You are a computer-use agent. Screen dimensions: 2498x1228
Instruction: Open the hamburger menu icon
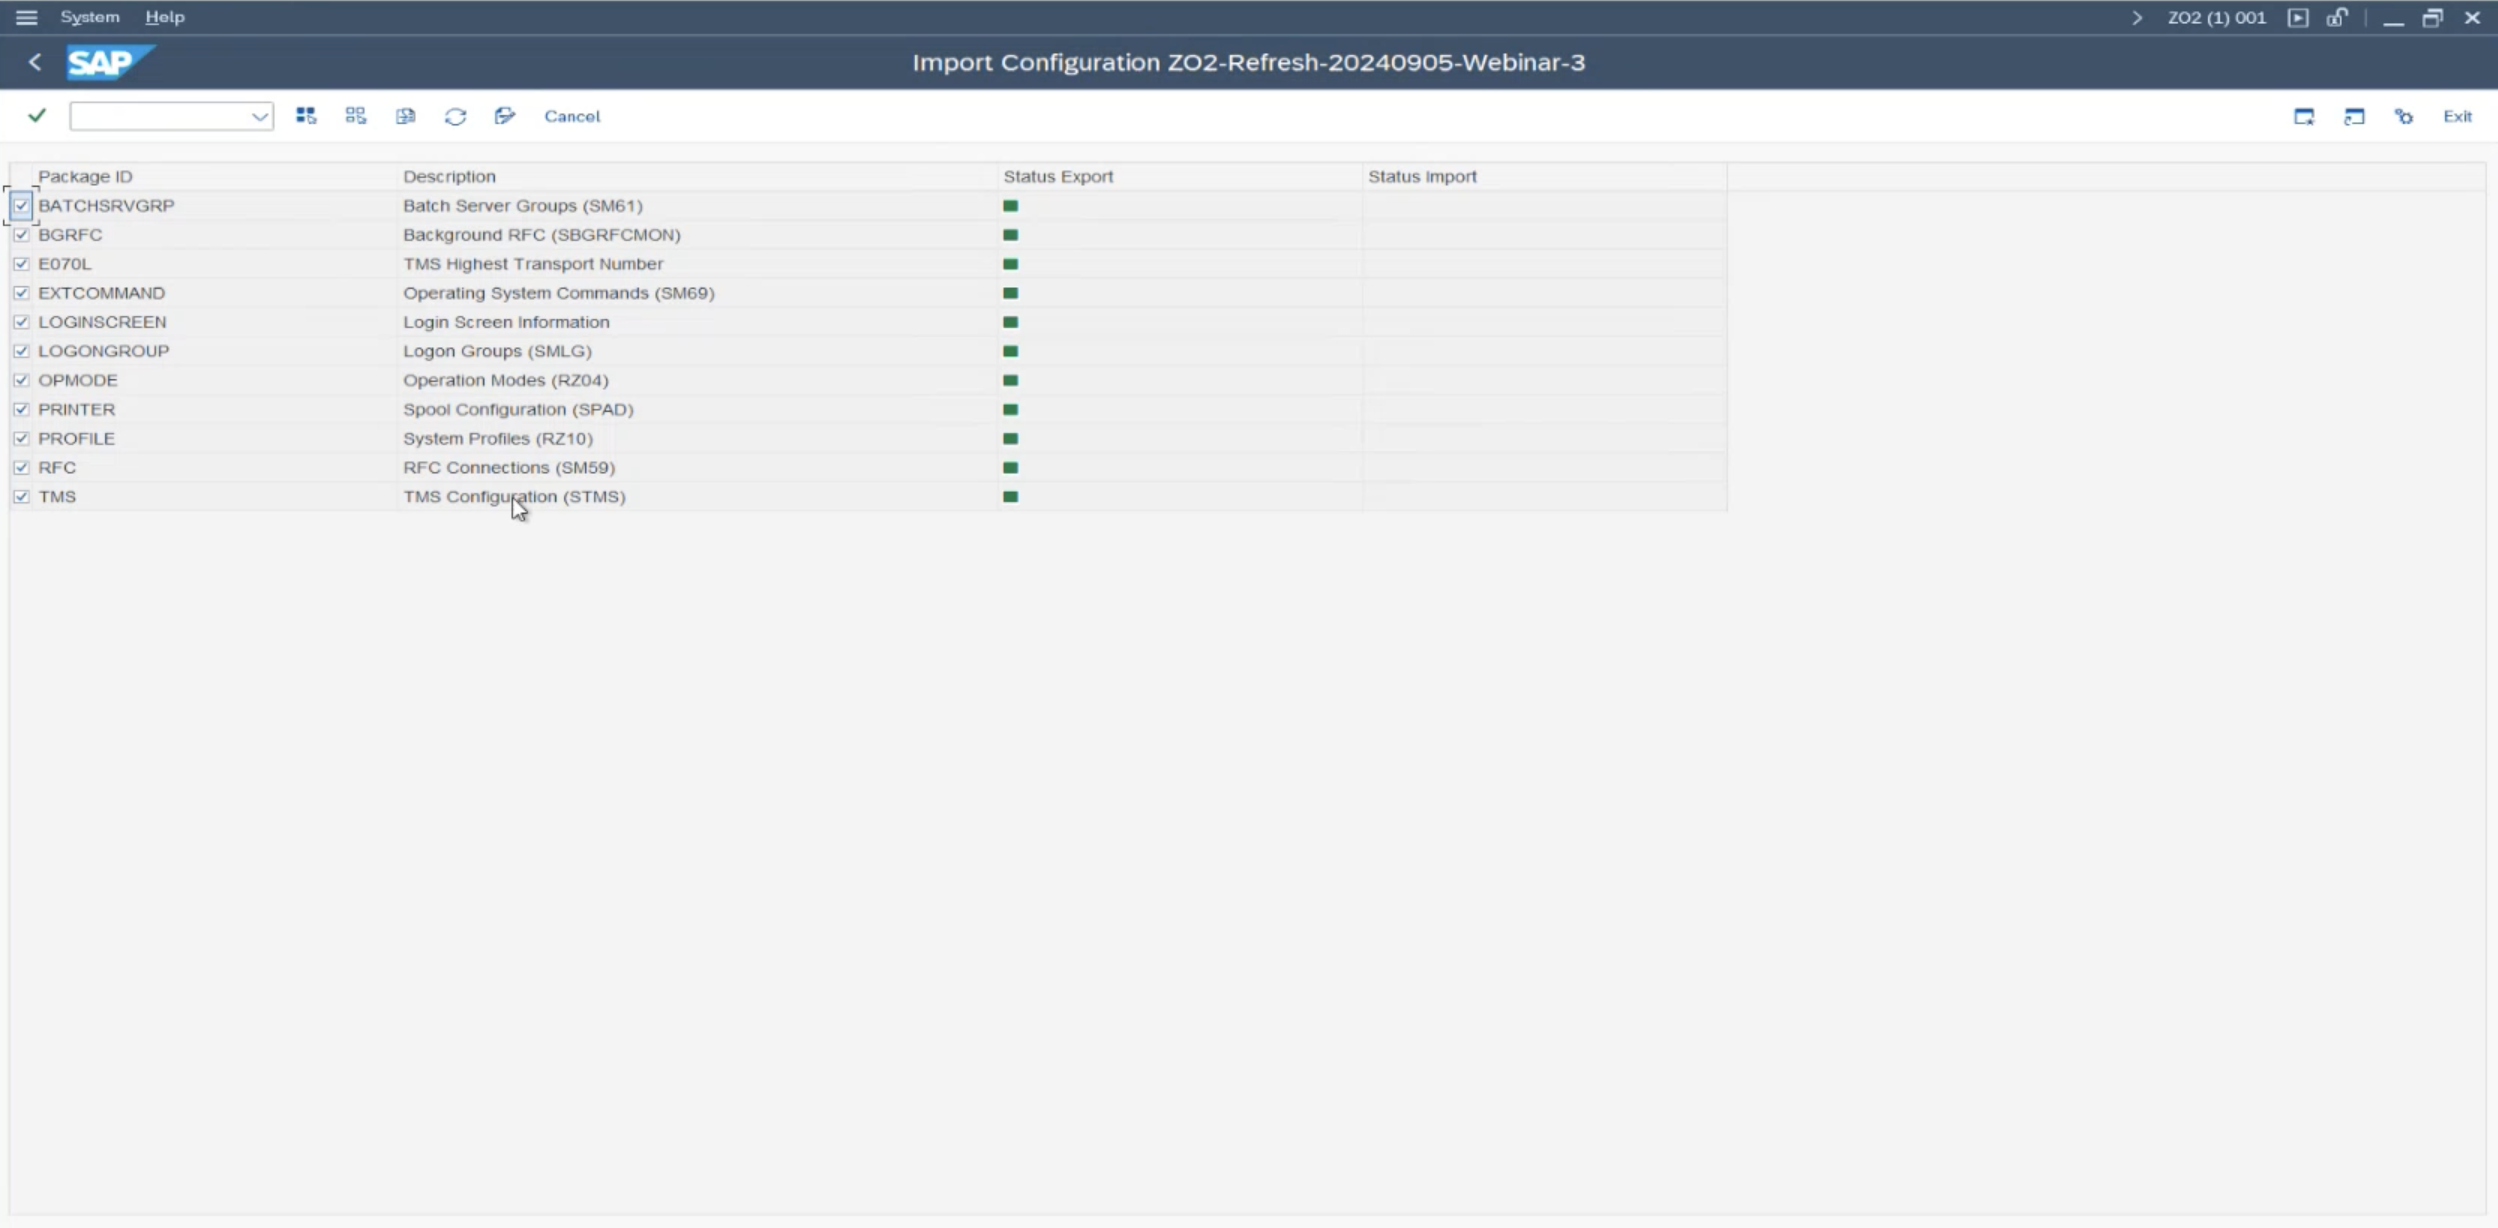27,17
